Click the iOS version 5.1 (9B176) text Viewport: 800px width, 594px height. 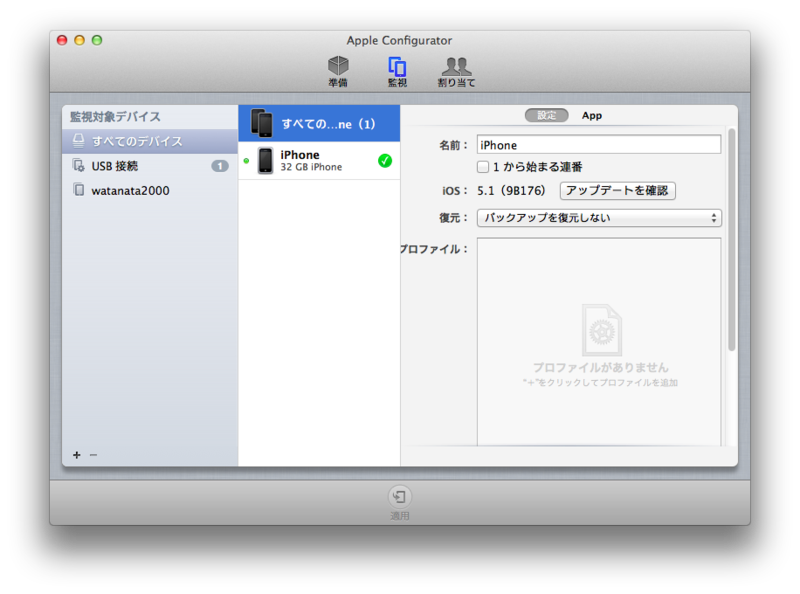[511, 190]
